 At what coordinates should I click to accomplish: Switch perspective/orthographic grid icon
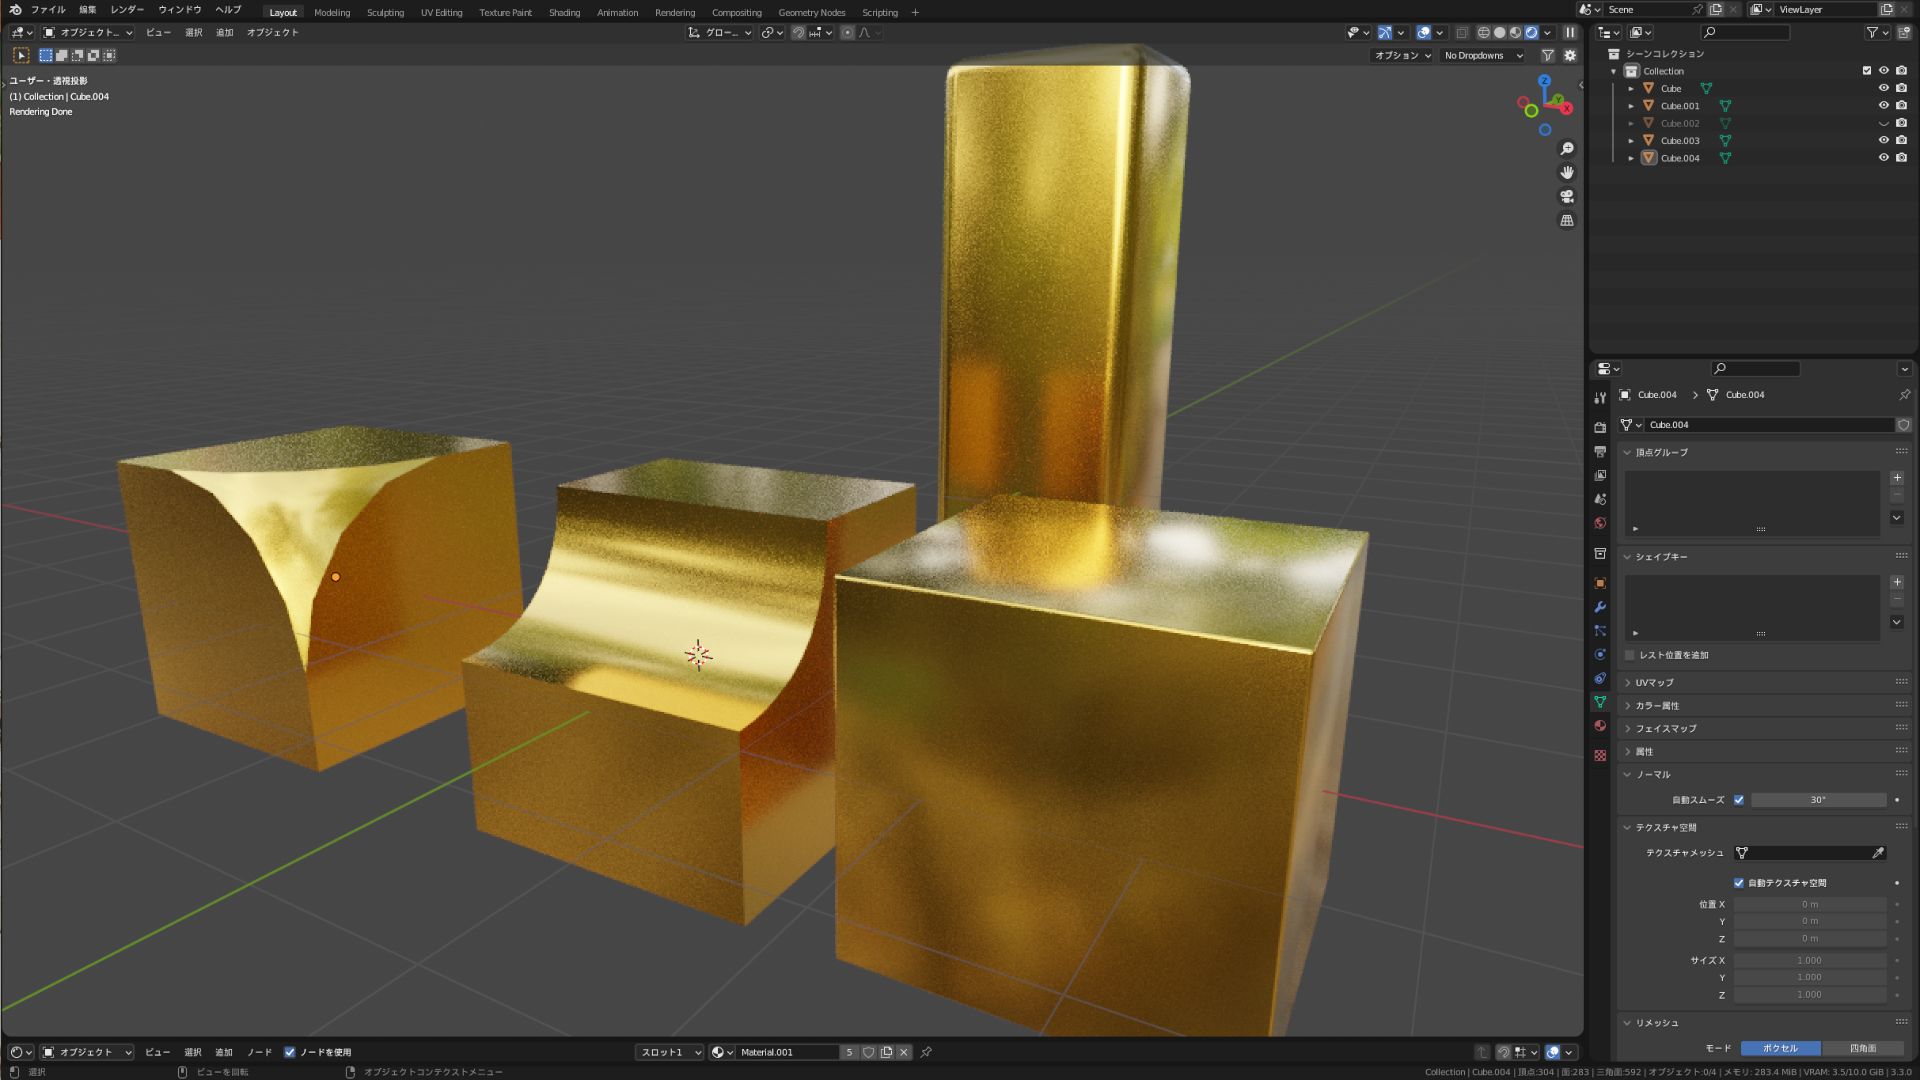click(1567, 221)
